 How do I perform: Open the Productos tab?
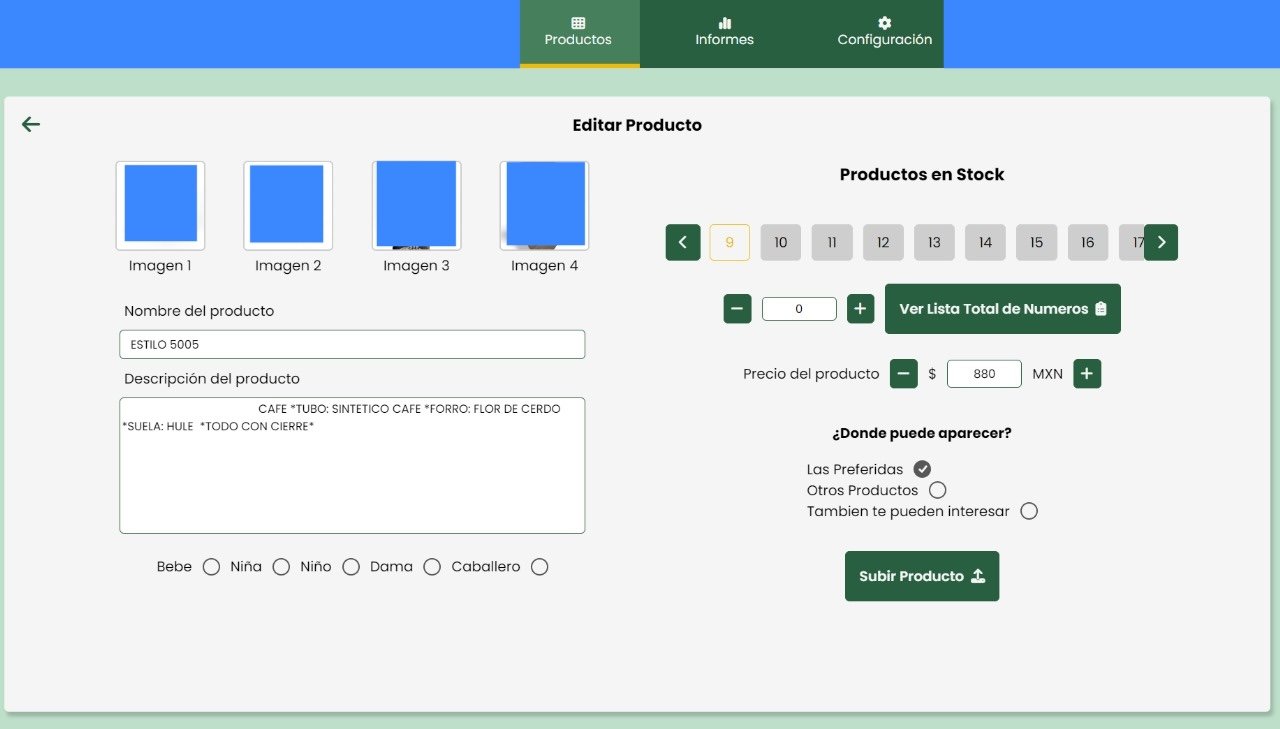579,33
